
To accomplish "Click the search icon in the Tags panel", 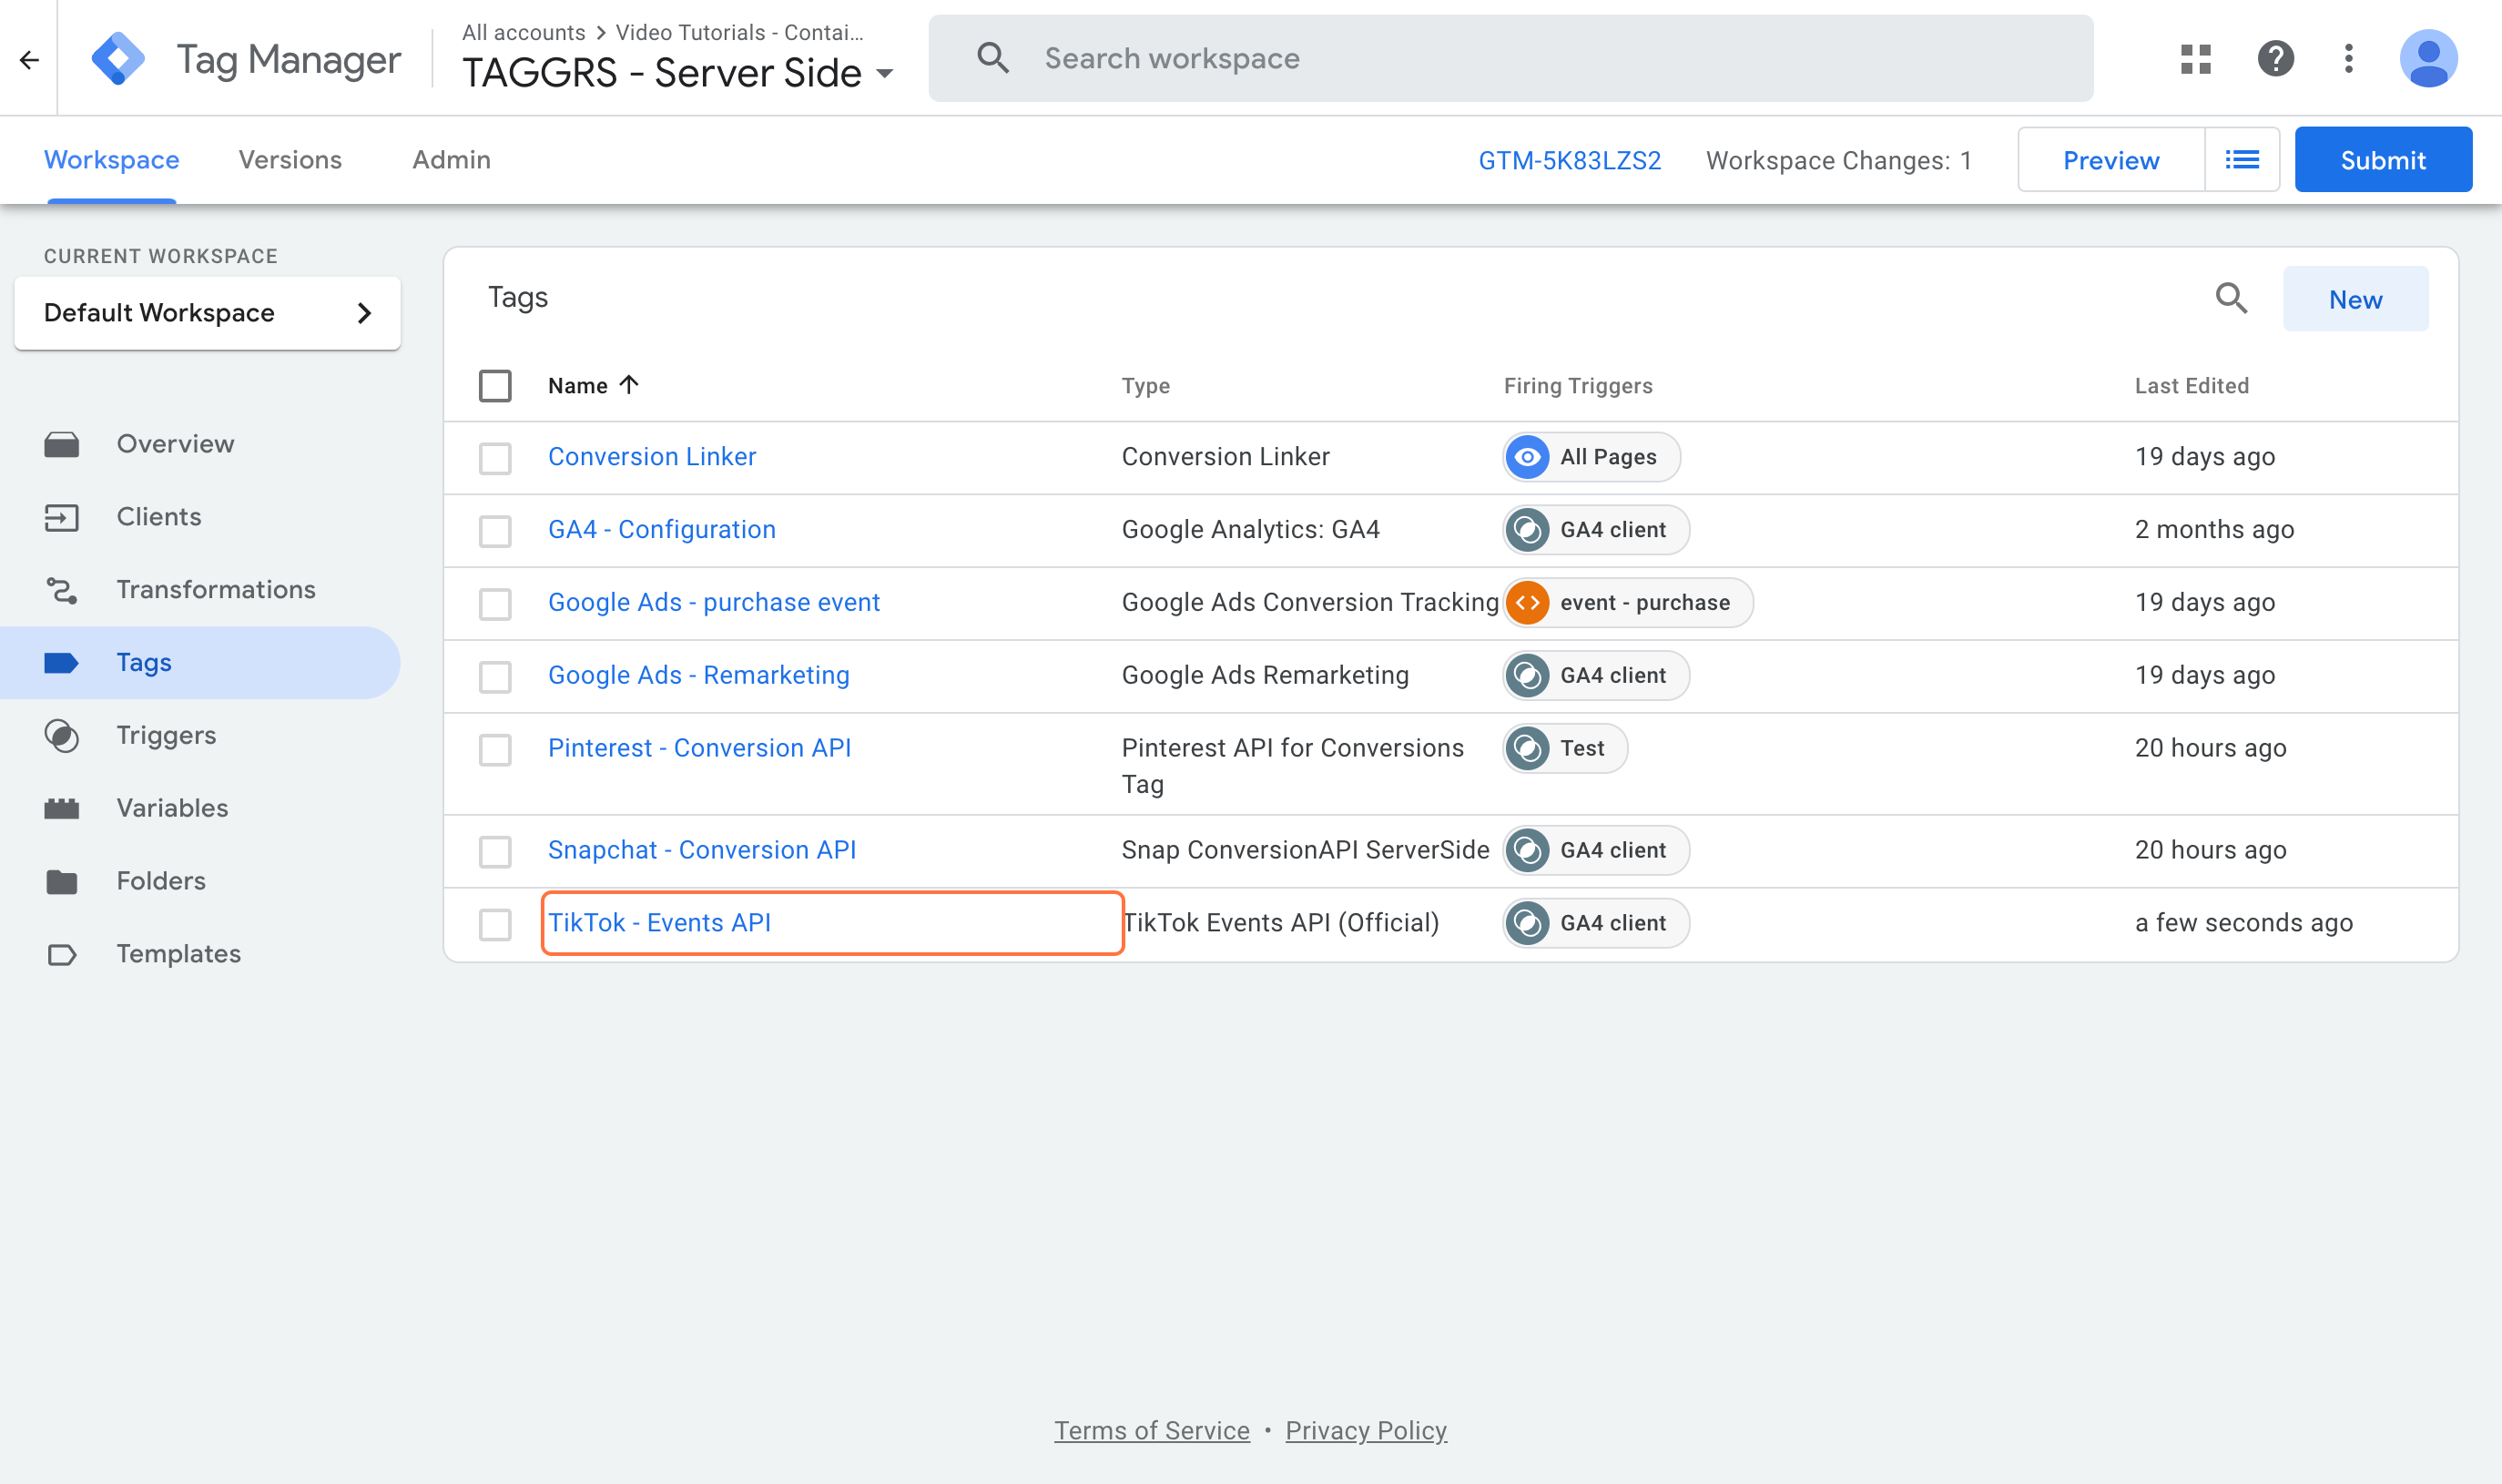I will [2231, 298].
